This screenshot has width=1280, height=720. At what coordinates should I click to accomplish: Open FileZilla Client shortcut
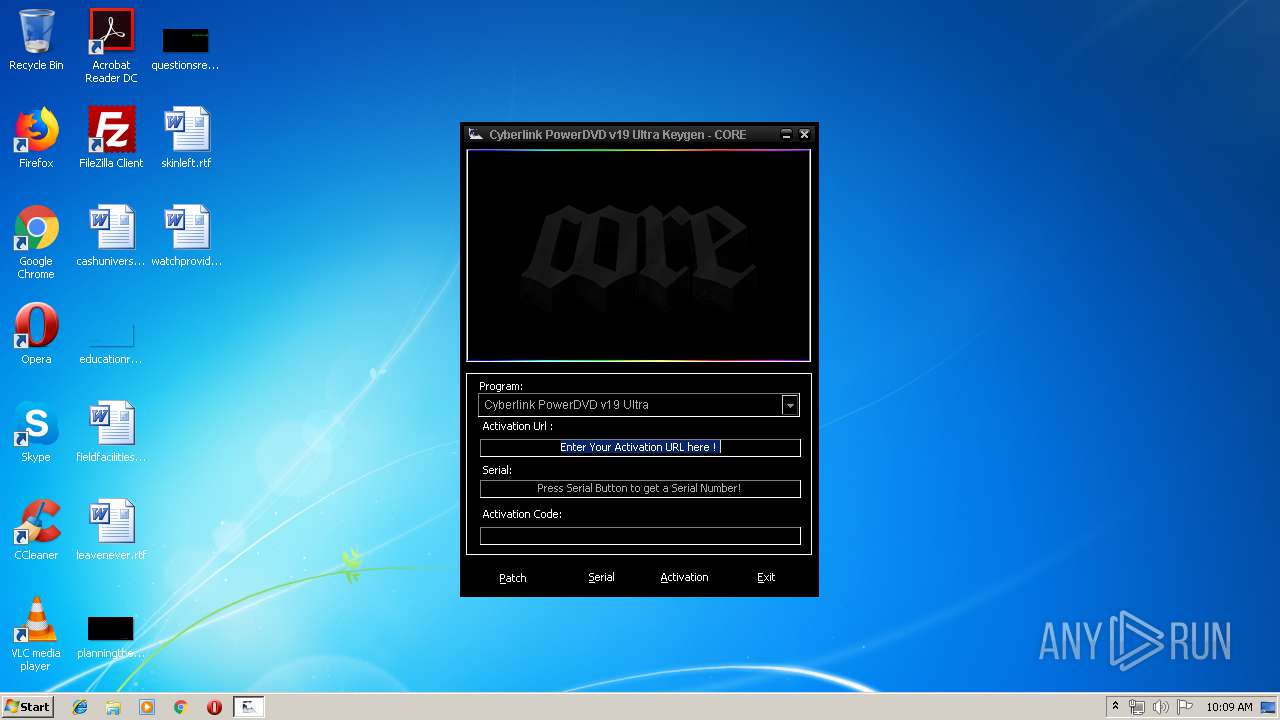pyautogui.click(x=111, y=138)
